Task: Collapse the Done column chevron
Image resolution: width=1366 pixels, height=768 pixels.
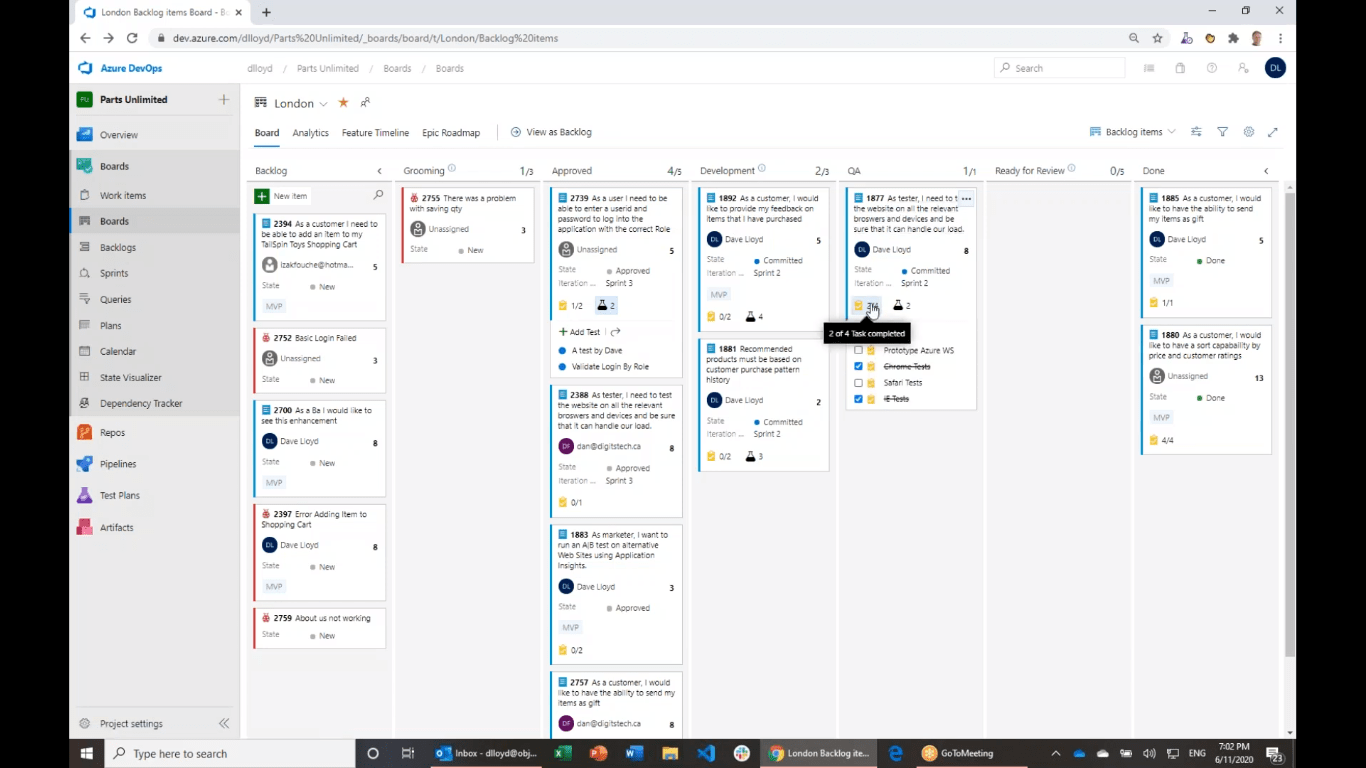Action: tap(1266, 171)
